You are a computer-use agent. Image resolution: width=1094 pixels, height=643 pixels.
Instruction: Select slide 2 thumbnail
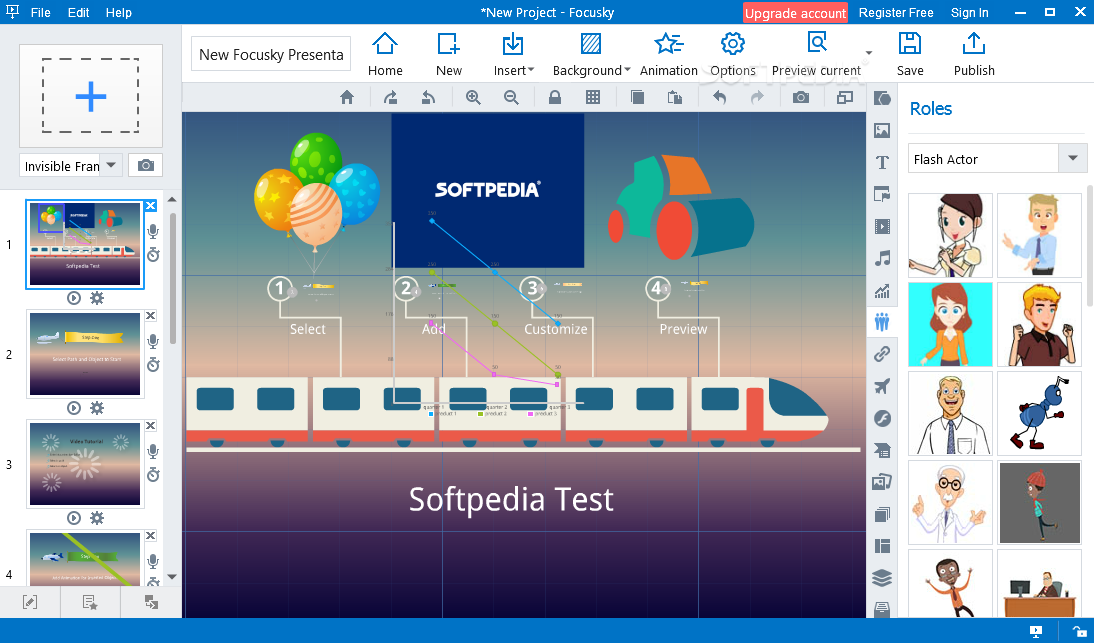coord(85,354)
